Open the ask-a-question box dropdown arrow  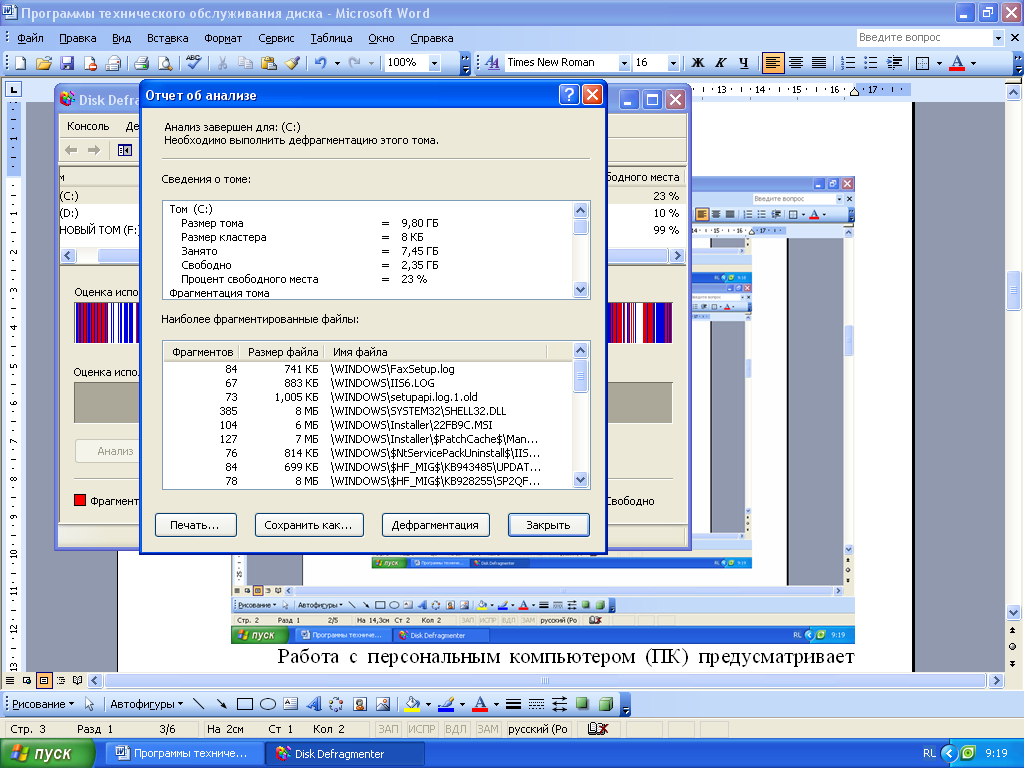pos(998,38)
